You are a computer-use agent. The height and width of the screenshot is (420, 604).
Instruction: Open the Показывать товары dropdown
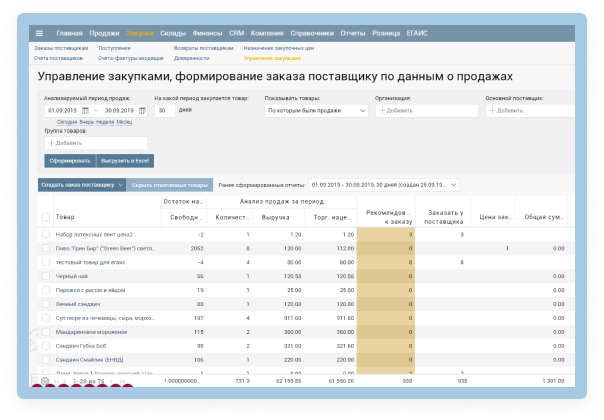coord(316,111)
